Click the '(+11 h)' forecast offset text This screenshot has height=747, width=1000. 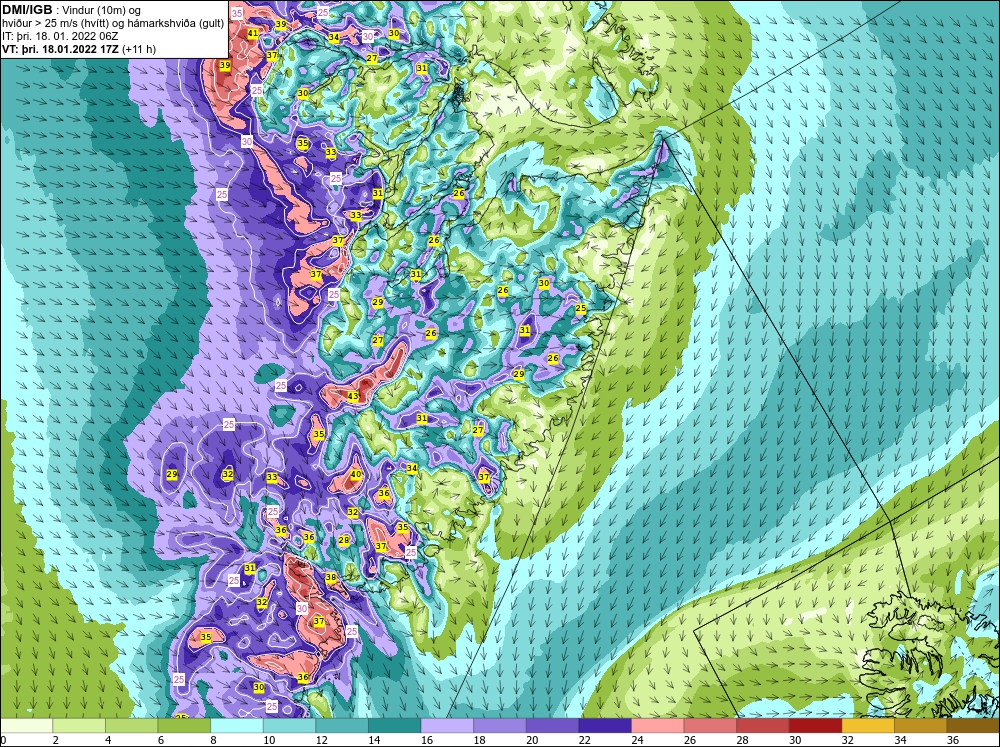(138, 49)
